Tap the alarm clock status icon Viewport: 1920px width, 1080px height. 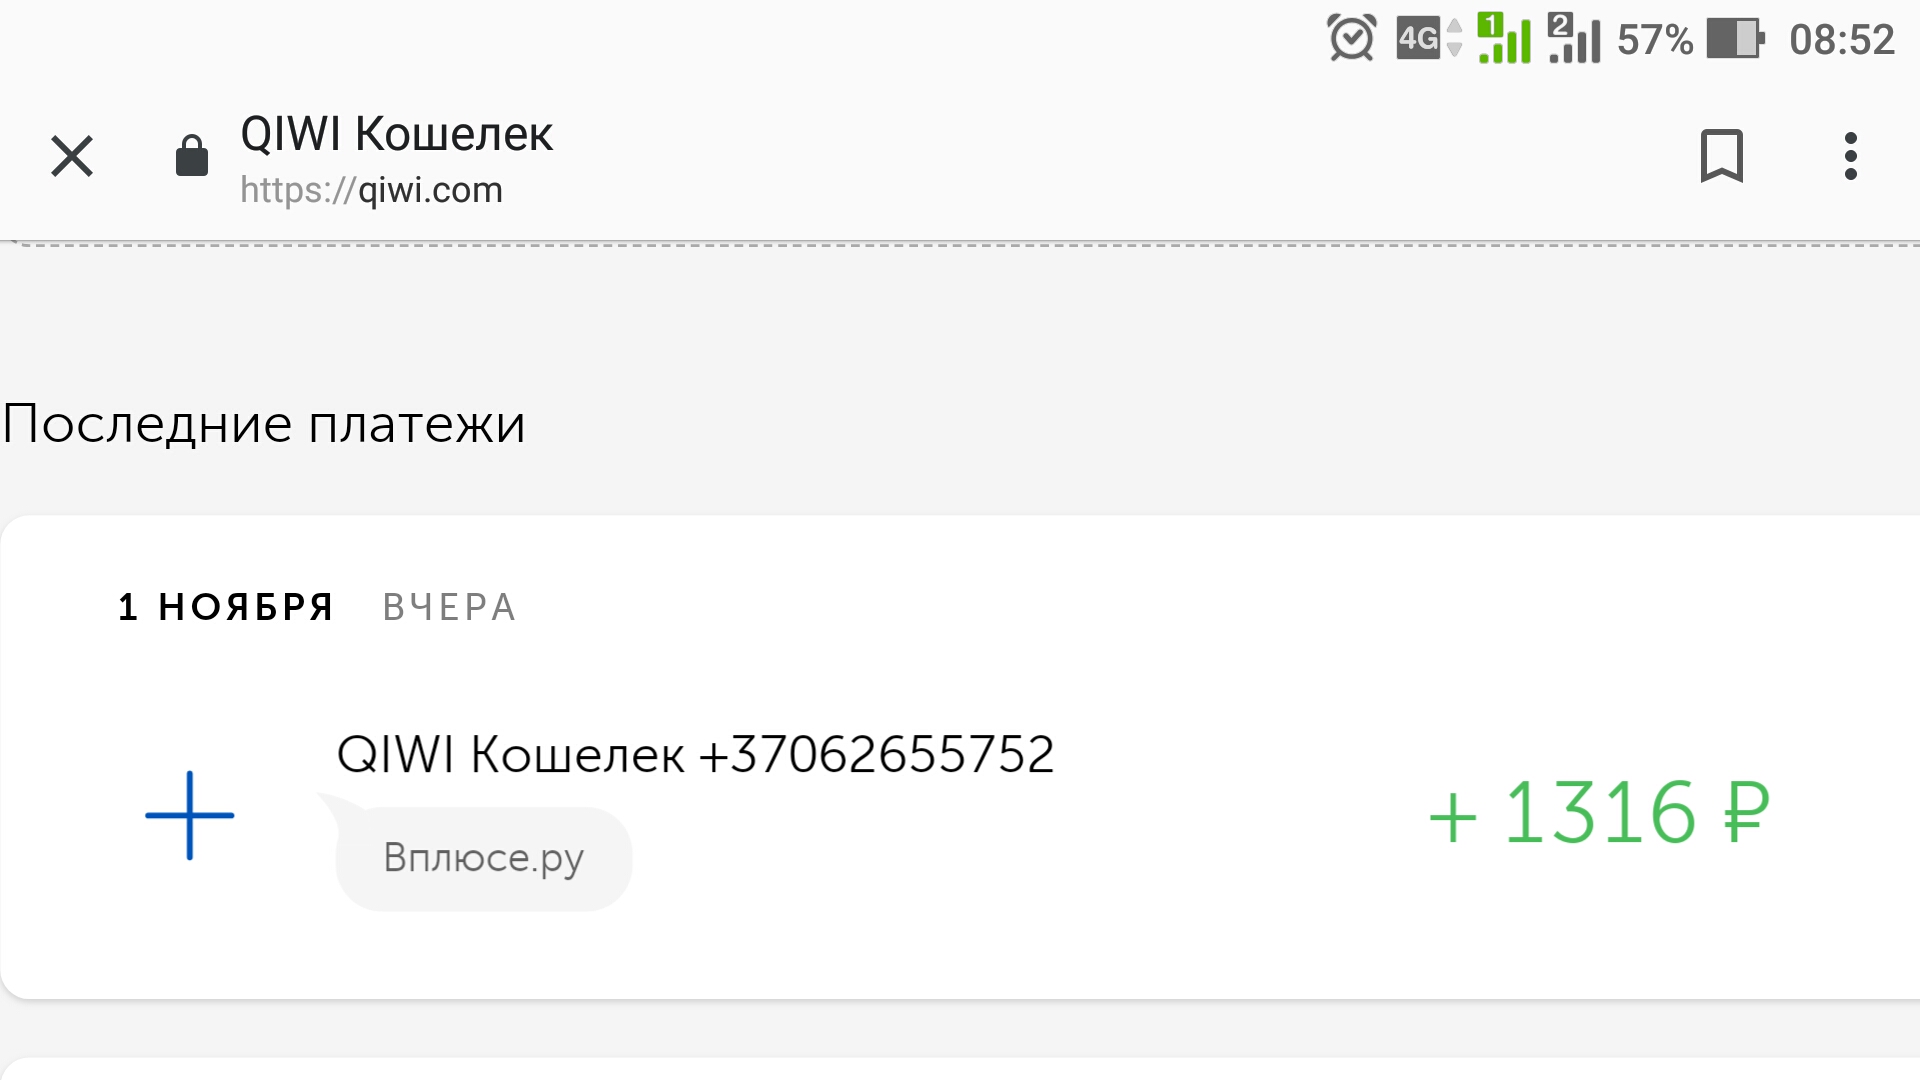pyautogui.click(x=1352, y=38)
